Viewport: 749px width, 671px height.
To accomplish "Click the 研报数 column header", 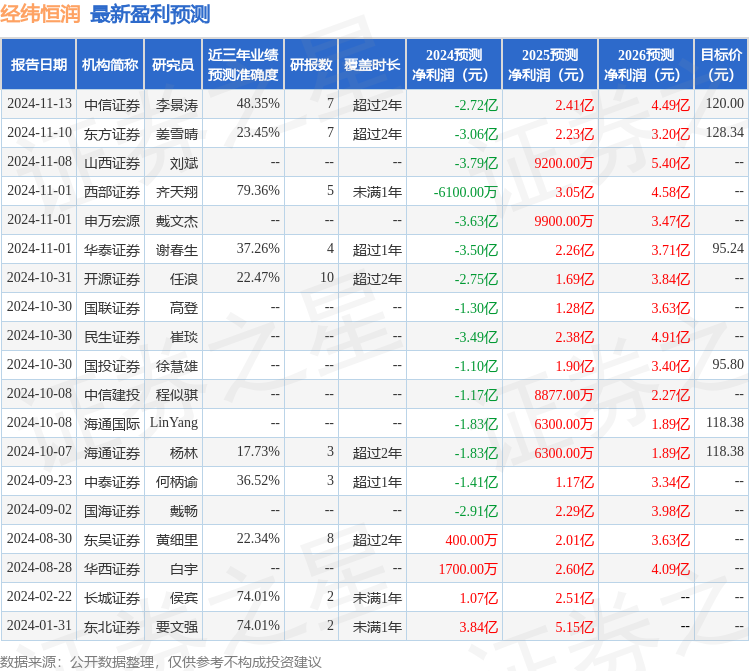I will (311, 65).
